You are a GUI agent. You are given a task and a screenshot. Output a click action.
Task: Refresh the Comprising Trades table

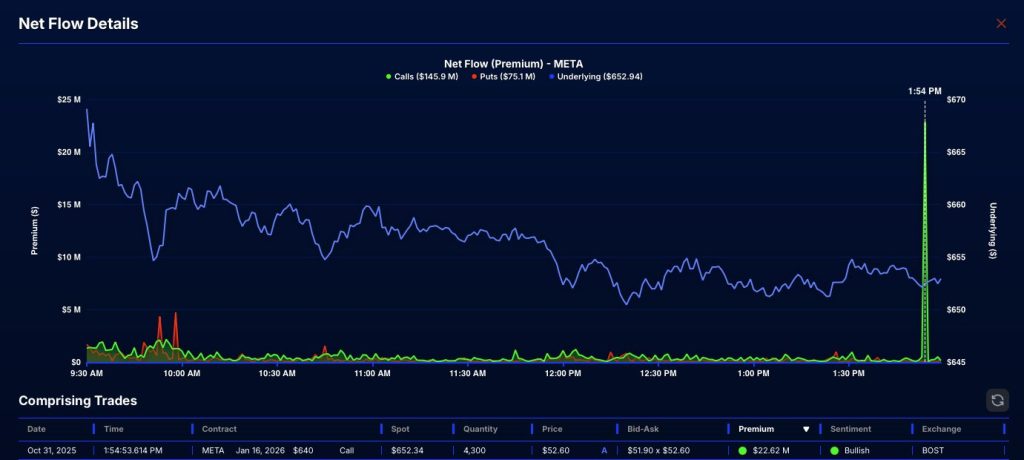pyautogui.click(x=997, y=400)
